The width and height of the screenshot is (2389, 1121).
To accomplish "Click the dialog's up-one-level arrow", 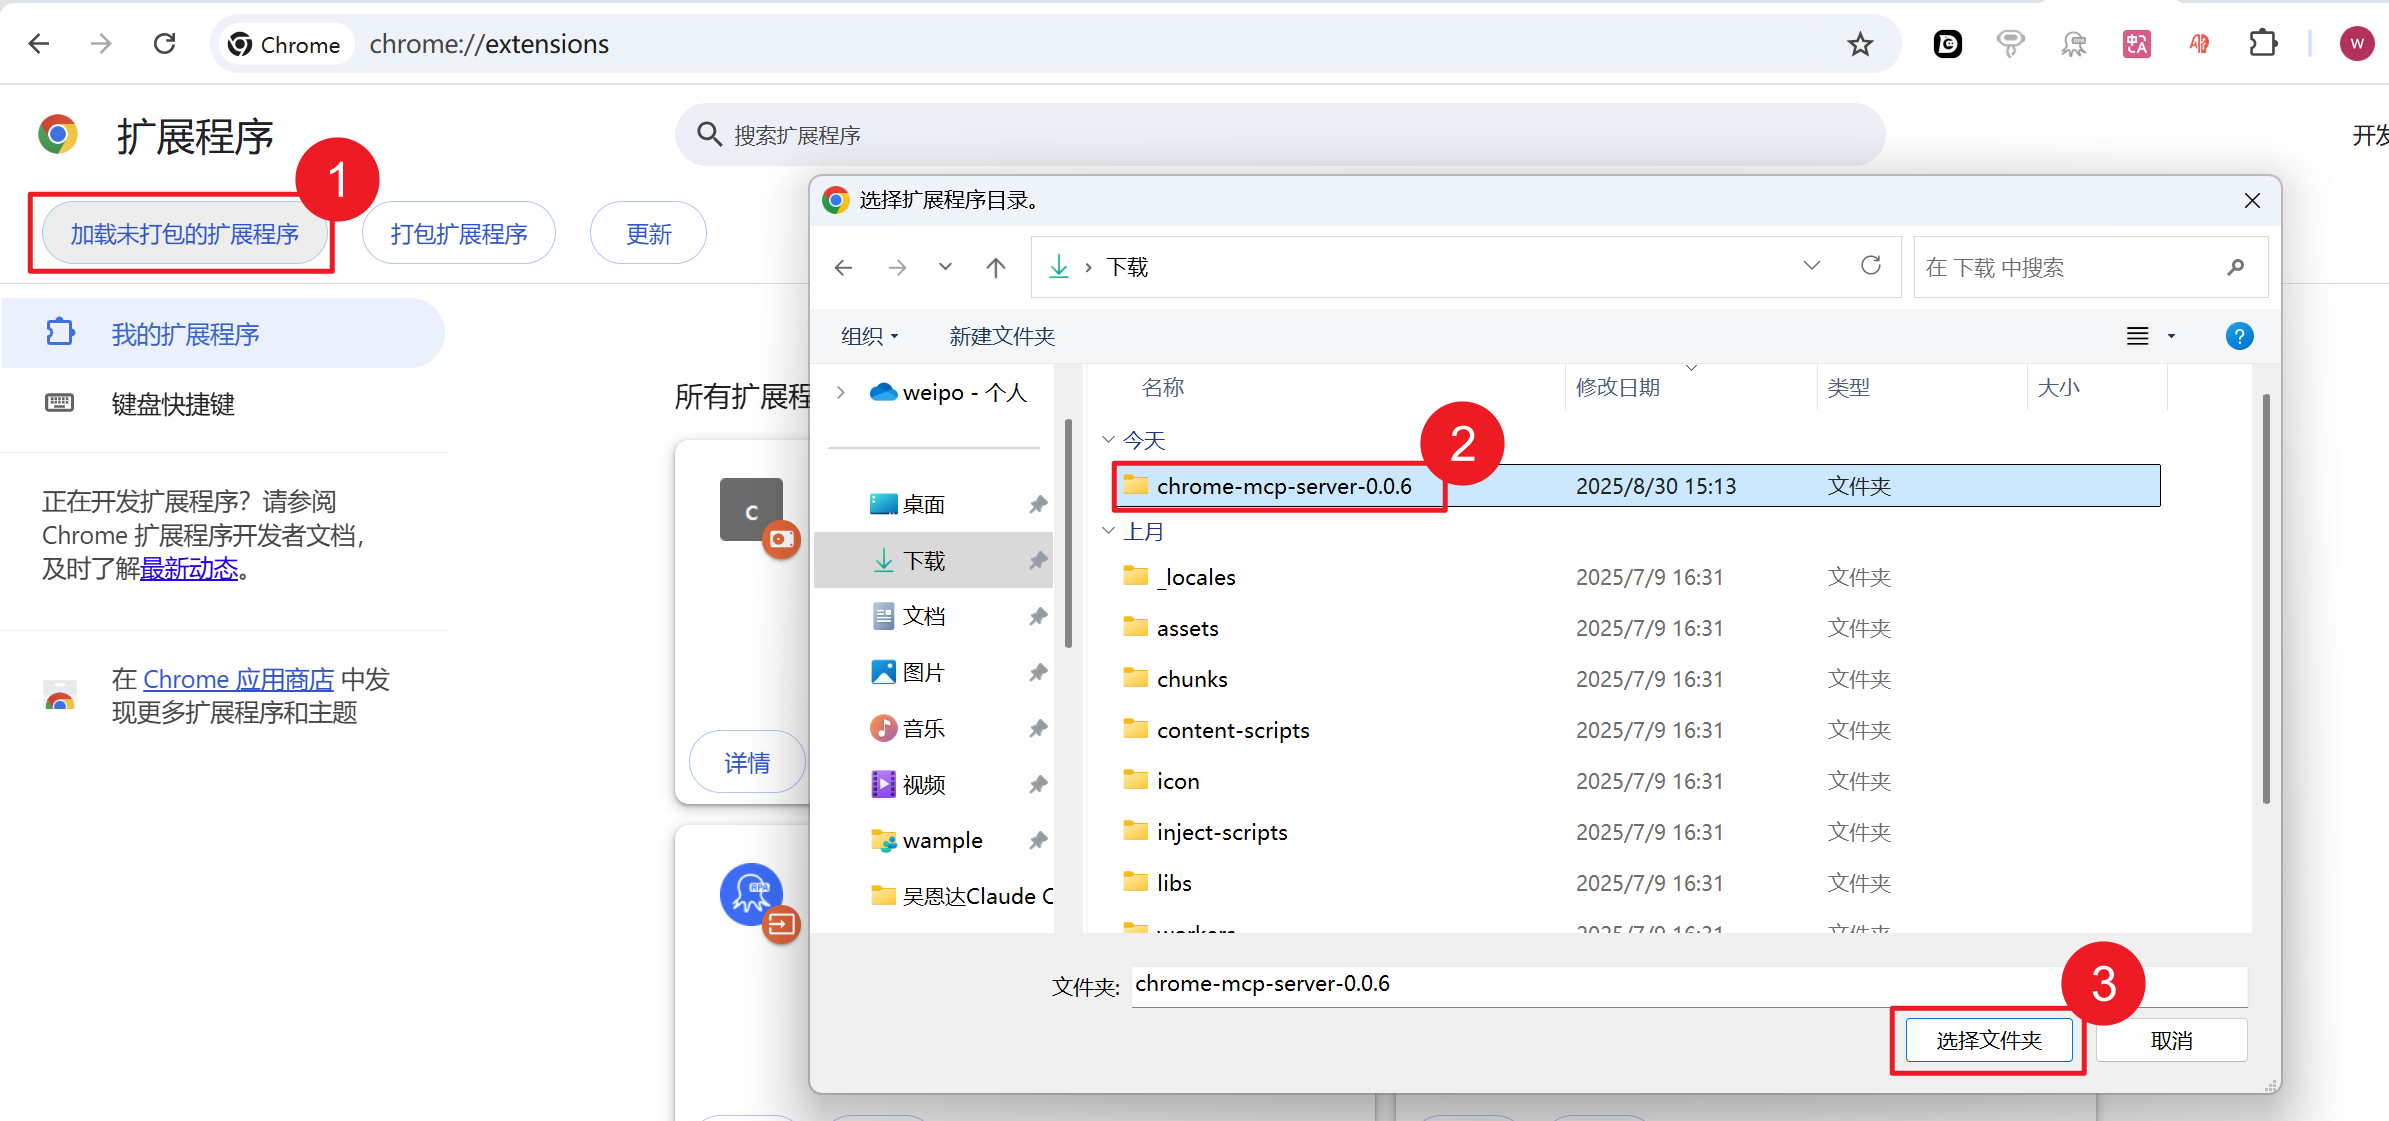I will [x=995, y=267].
